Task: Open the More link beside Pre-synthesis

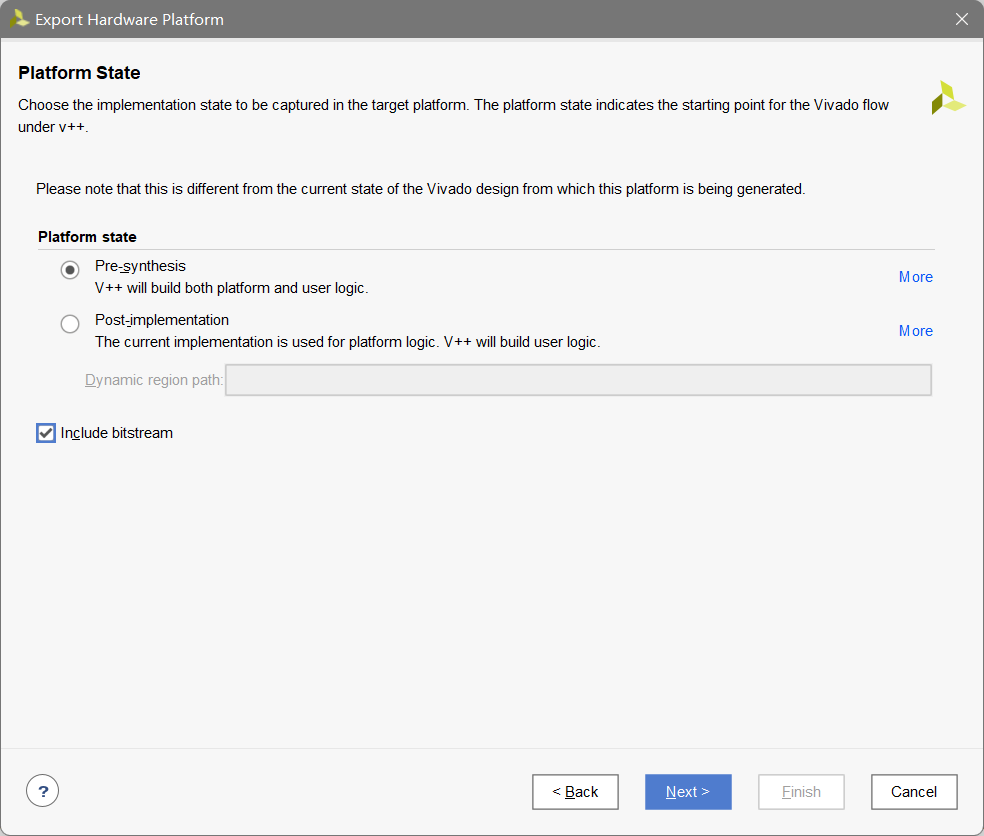Action: point(915,277)
